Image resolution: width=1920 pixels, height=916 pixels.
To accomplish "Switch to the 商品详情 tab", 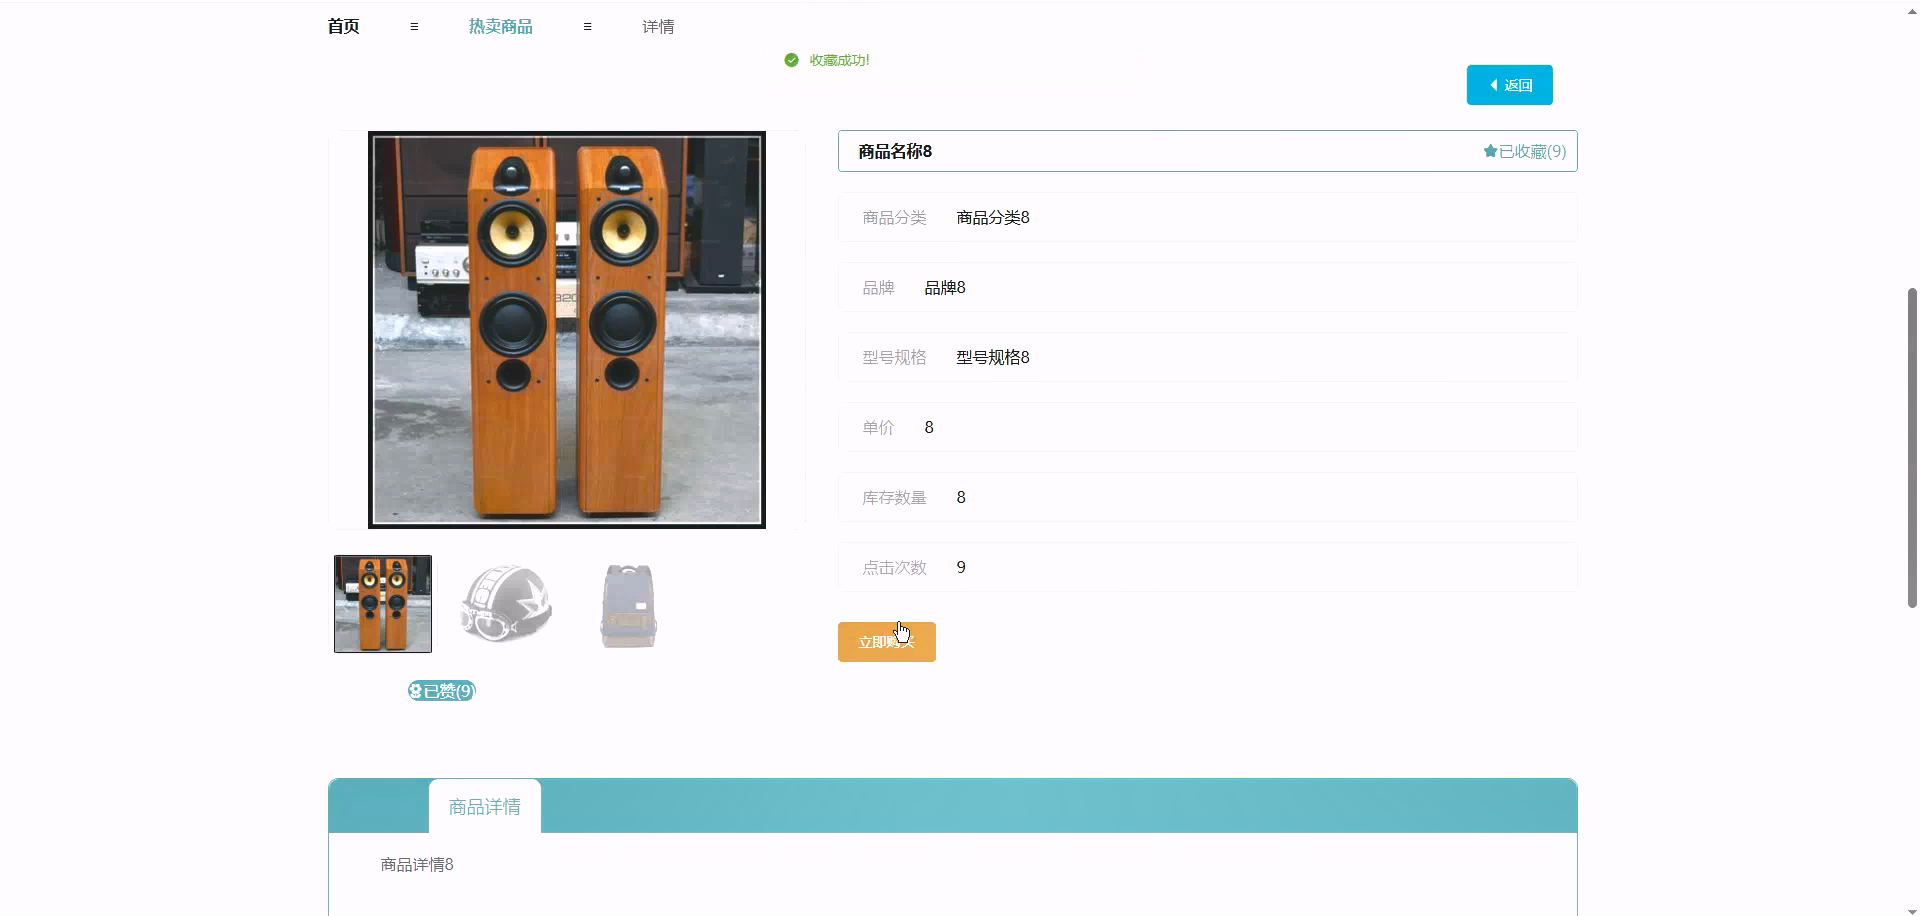I will coord(485,806).
